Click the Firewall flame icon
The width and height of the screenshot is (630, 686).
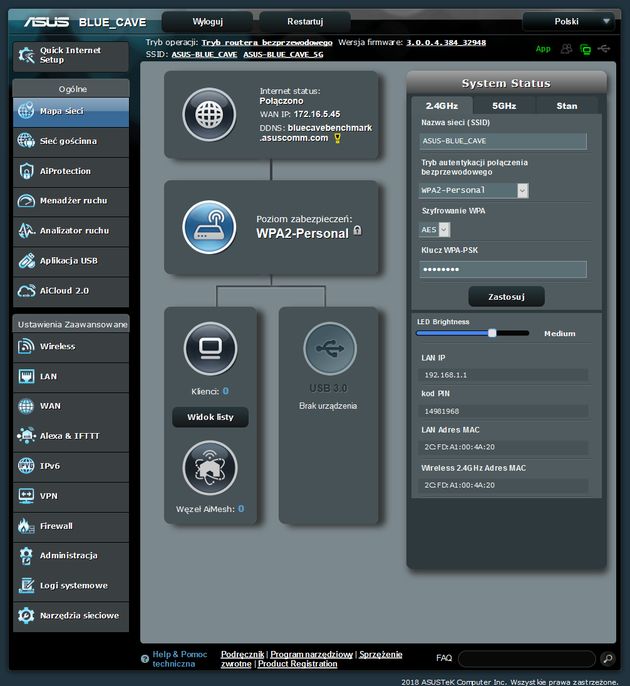[x=26, y=526]
